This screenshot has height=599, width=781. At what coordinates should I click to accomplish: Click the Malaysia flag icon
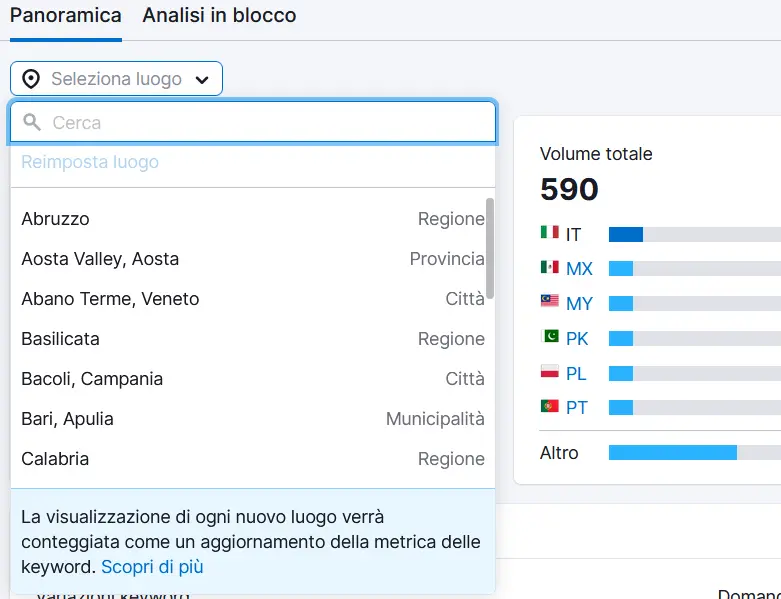[x=549, y=303]
